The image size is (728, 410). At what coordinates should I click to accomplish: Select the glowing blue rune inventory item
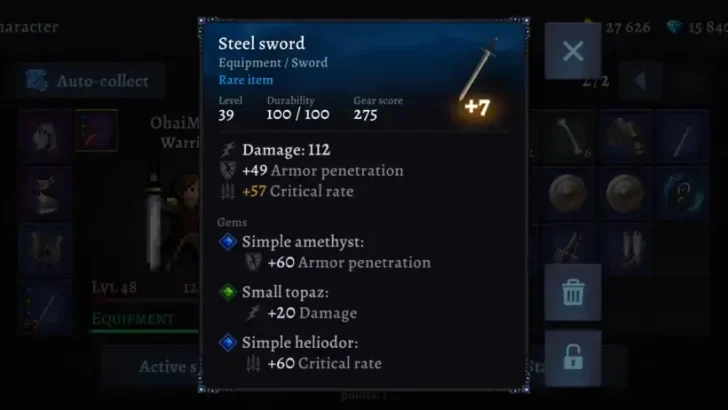pyautogui.click(x=682, y=193)
